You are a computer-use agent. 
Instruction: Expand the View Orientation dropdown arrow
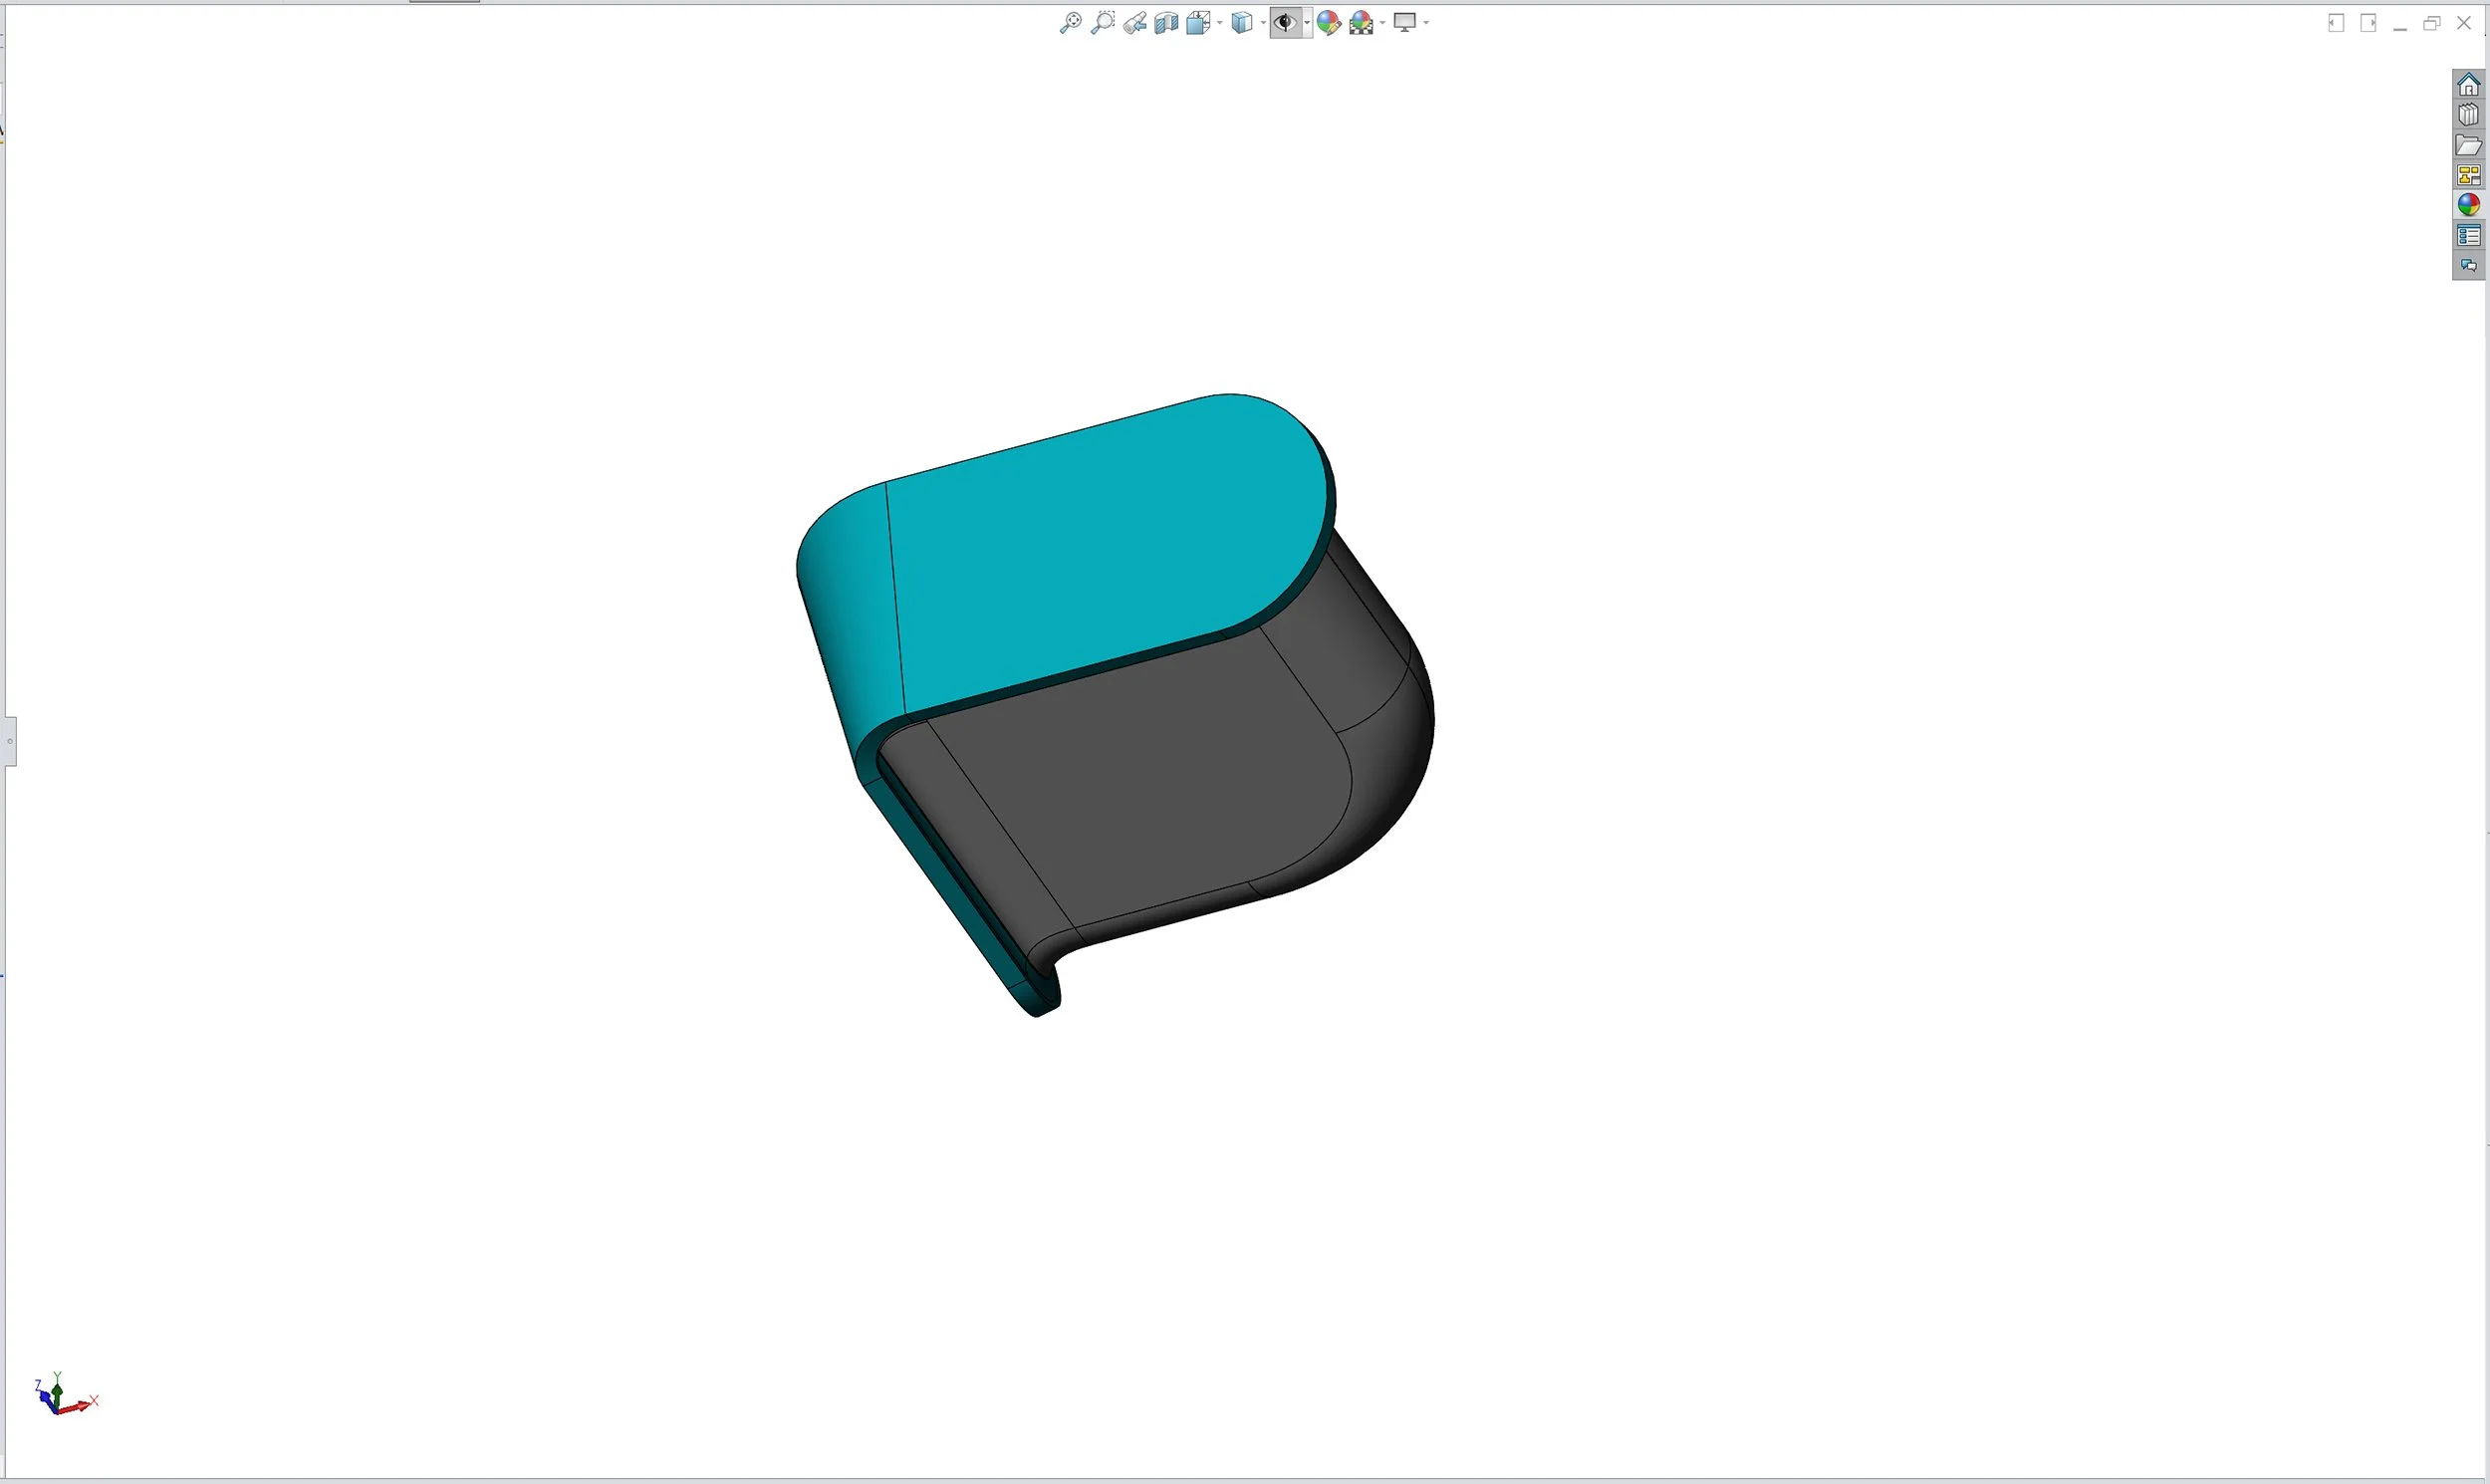1220,23
